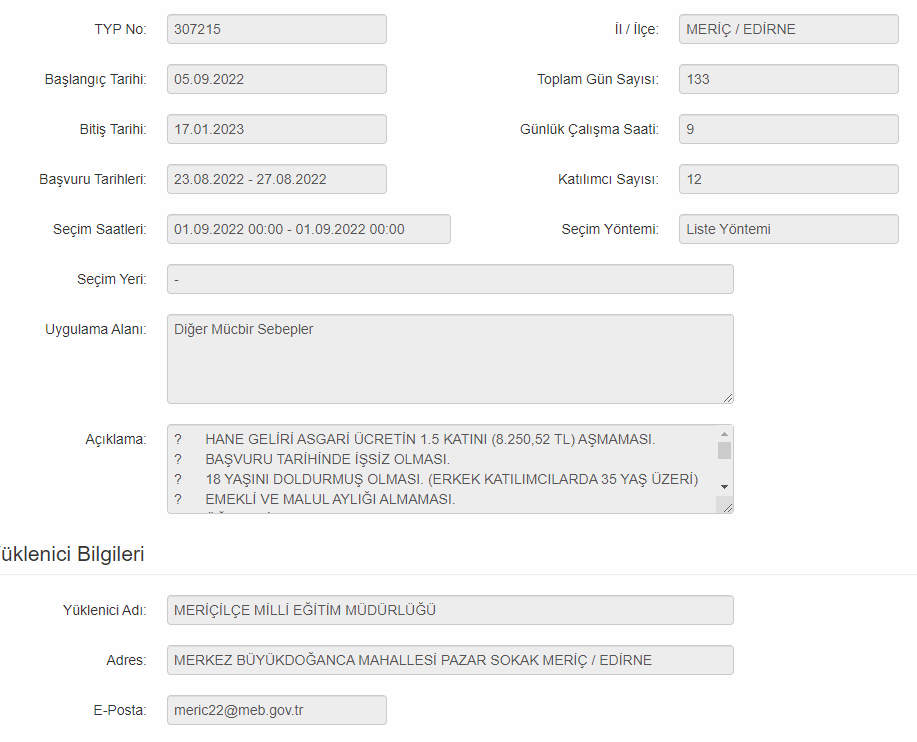Click the Bitiş Tarihi field

click(276, 129)
